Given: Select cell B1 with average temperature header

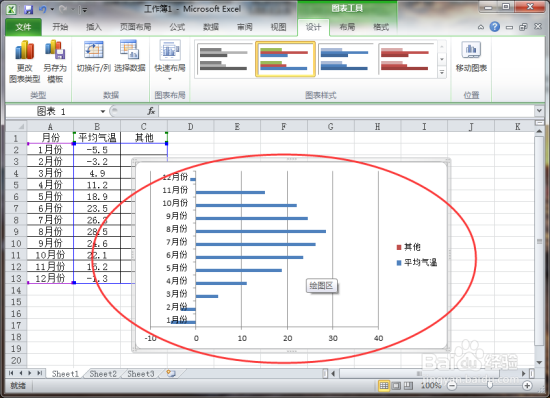Looking at the screenshot, I should coord(97,138).
